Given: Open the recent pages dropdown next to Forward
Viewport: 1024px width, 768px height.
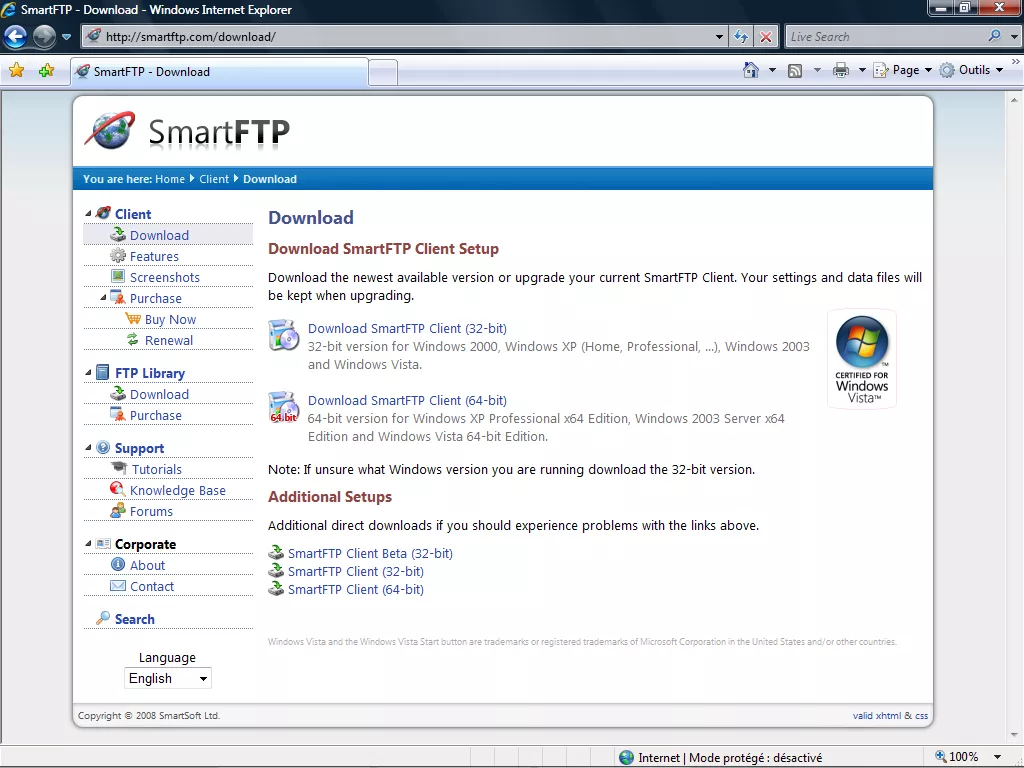Looking at the screenshot, I should (66, 37).
